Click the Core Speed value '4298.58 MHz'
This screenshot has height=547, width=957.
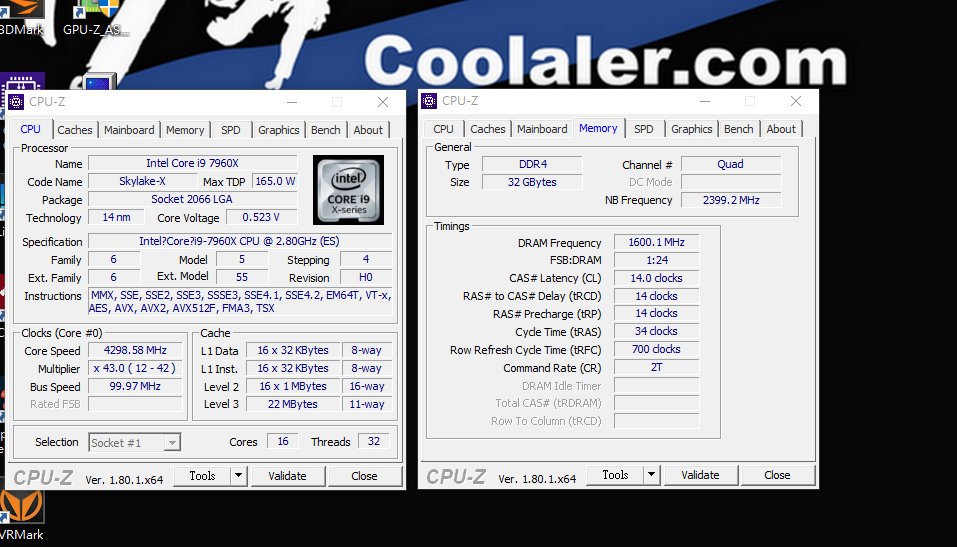pyautogui.click(x=135, y=350)
